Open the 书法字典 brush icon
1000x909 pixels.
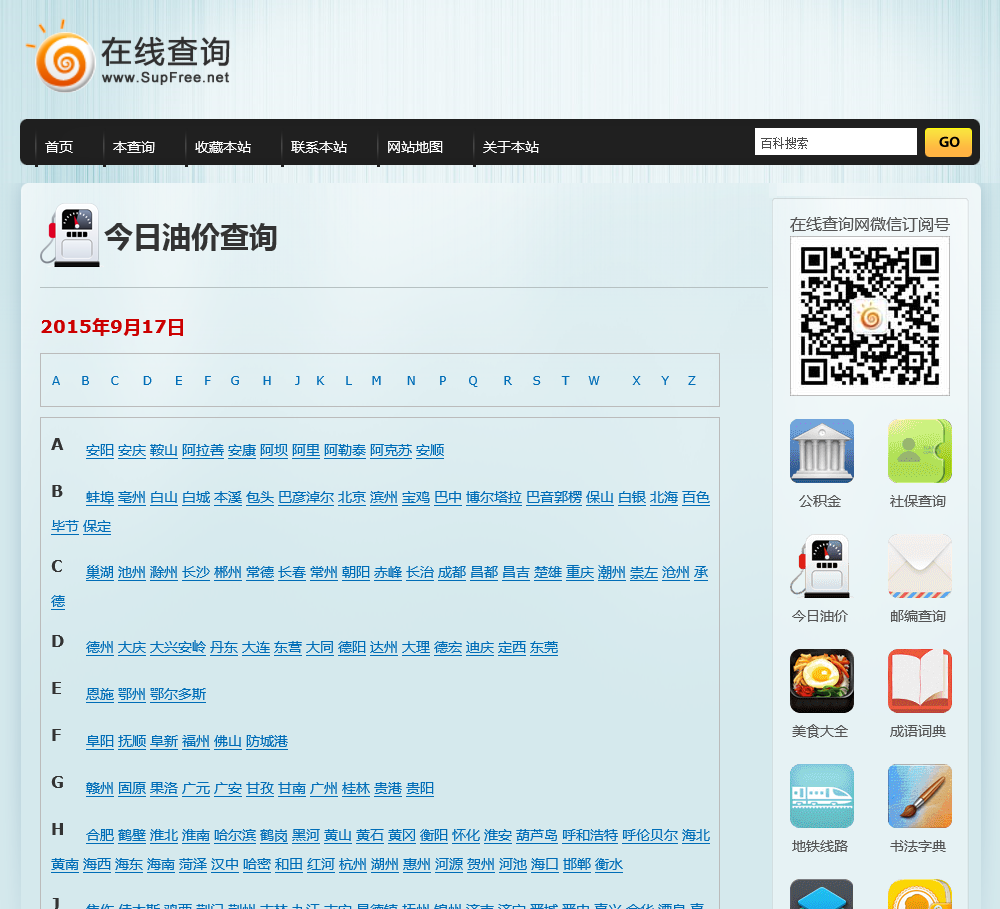(920, 796)
